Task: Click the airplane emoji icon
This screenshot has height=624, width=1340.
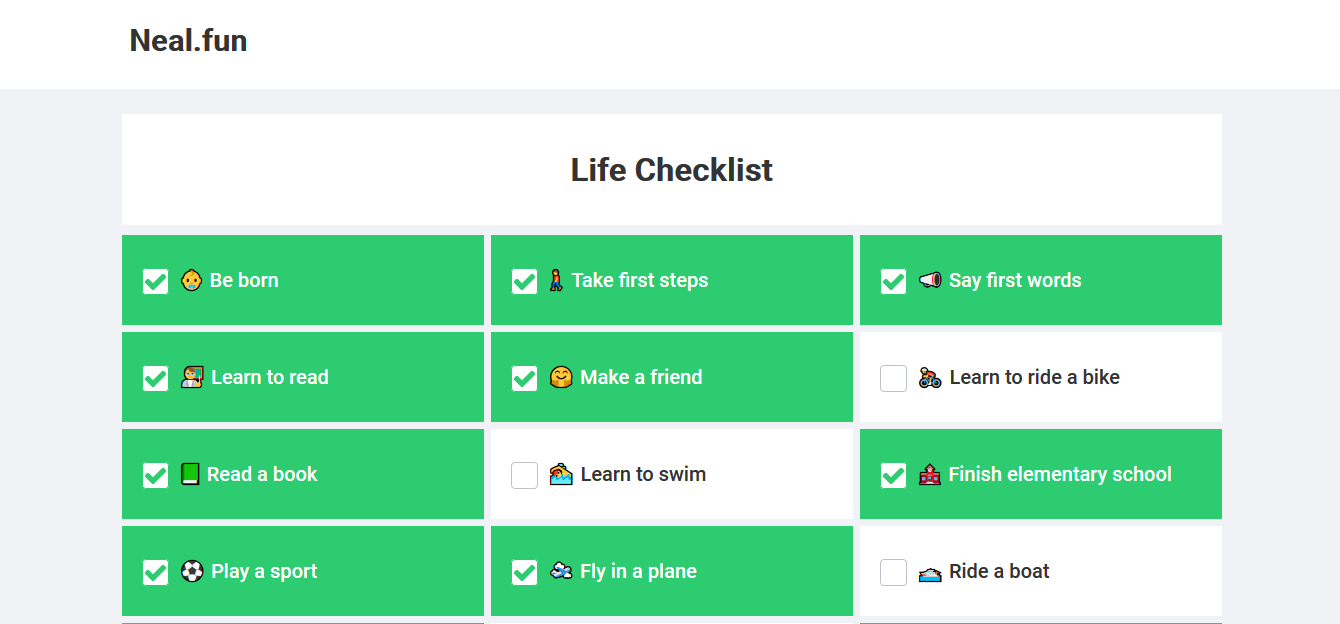Action: tap(561, 571)
